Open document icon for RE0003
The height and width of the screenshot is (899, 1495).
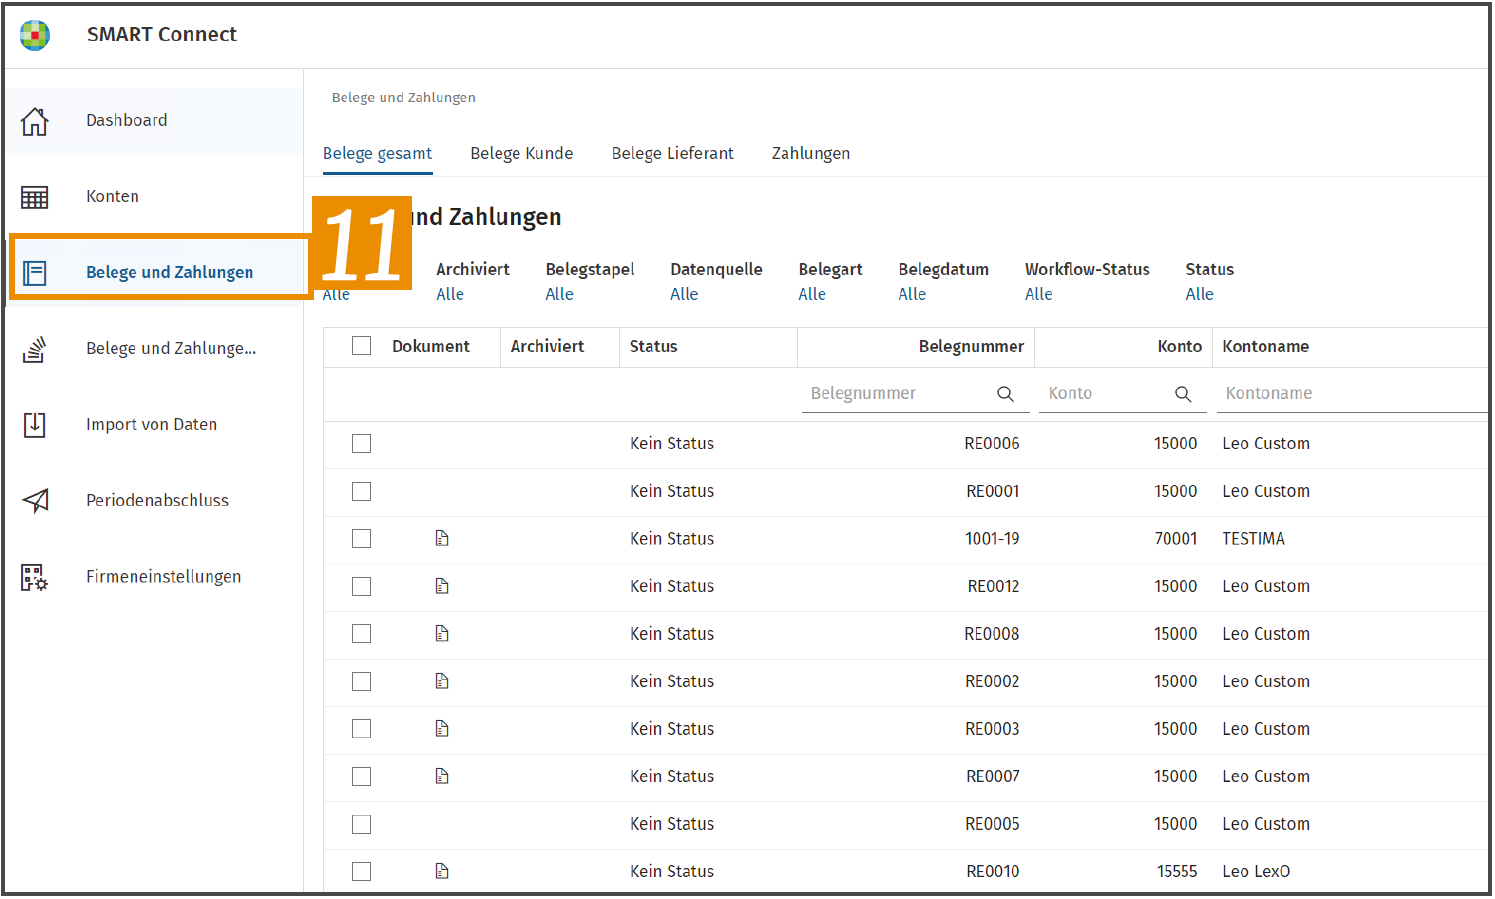442,729
